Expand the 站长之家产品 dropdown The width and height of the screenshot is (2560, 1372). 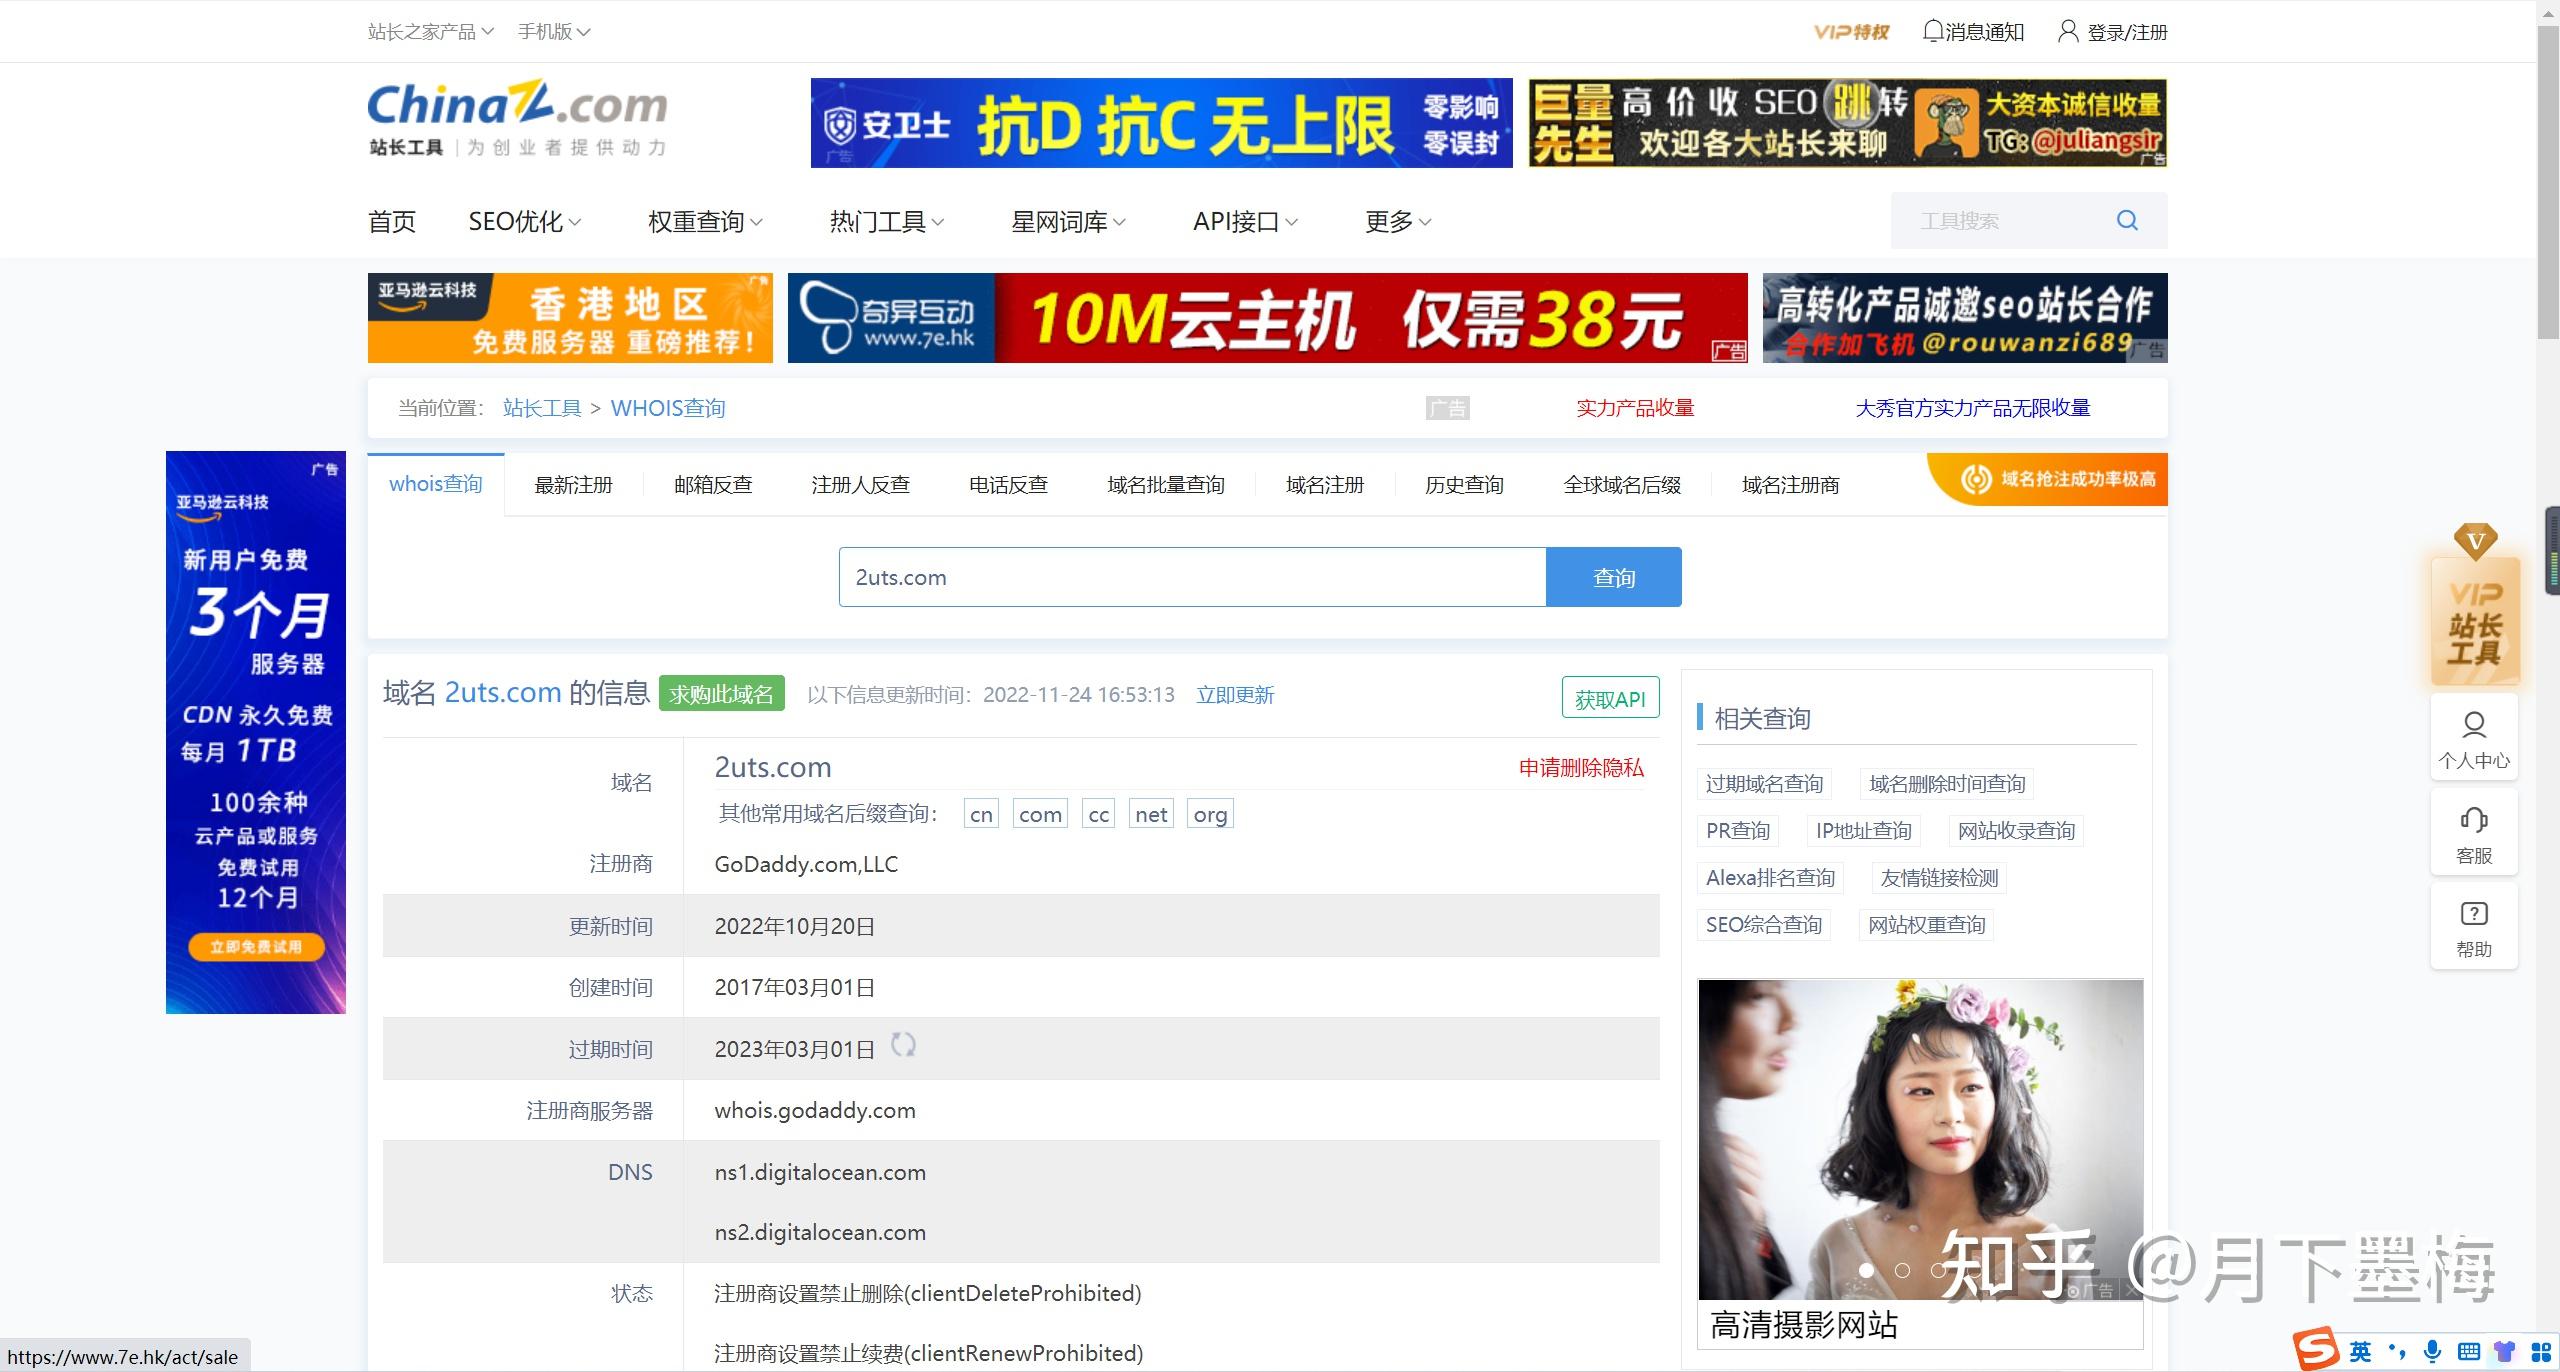tap(430, 32)
